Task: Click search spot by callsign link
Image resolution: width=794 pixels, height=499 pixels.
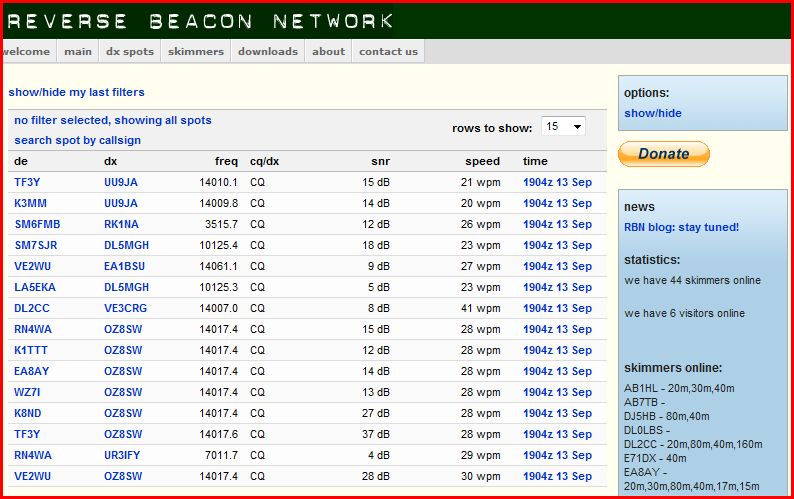Action: [77, 140]
